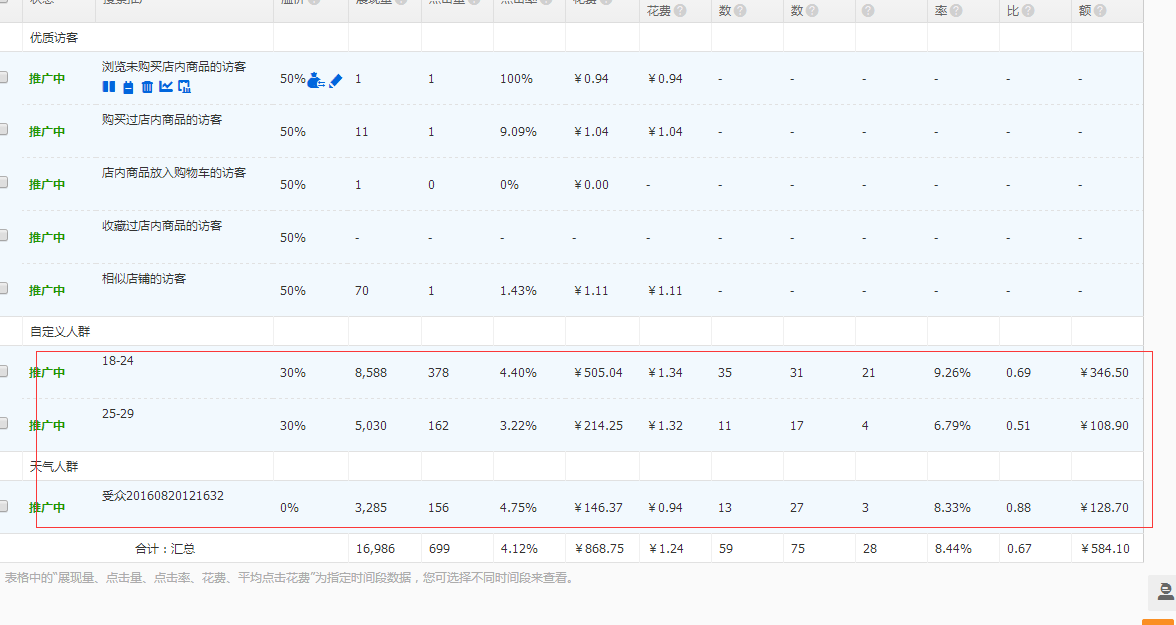Click audience name 购买过店内商品的访客

(x=162, y=119)
